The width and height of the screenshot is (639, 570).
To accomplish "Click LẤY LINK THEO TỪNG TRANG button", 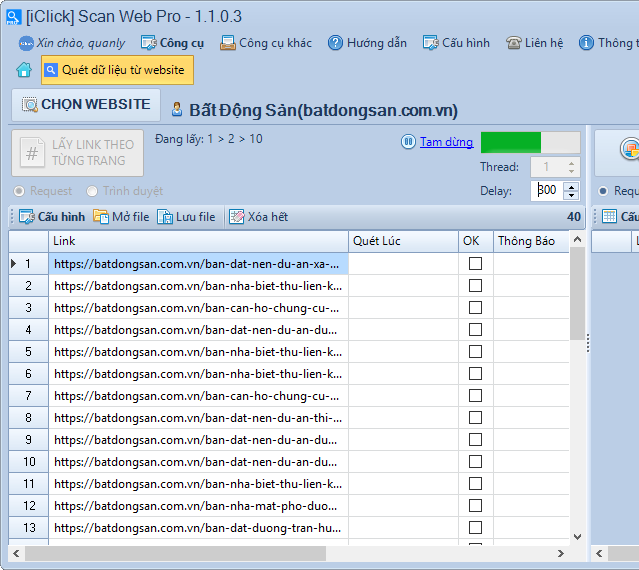I will 77,153.
